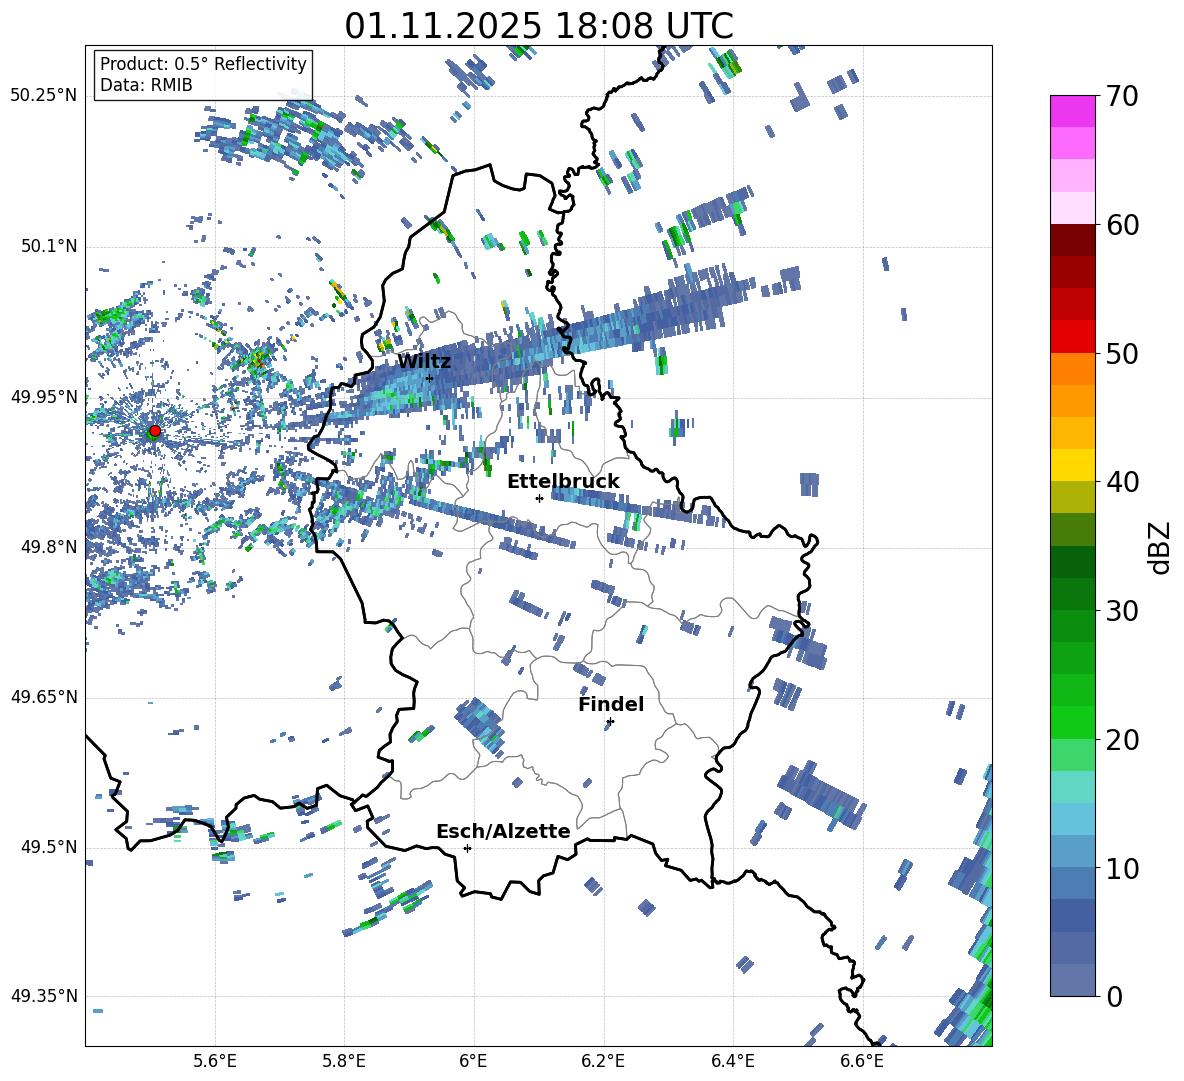Click the 50.25°N latitude label
This screenshot has width=1184, height=1081.
coord(44,96)
